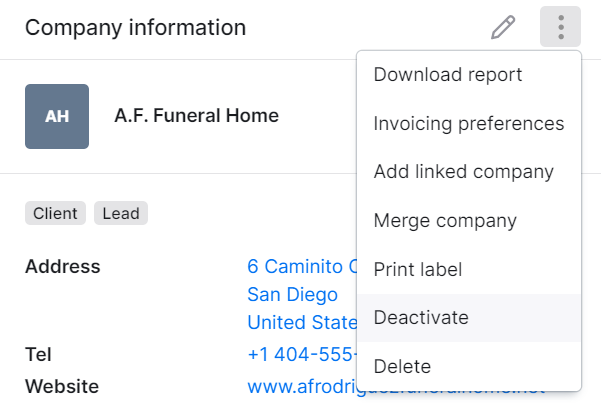Click the Company information heading
601x404 pixels.
click(136, 28)
